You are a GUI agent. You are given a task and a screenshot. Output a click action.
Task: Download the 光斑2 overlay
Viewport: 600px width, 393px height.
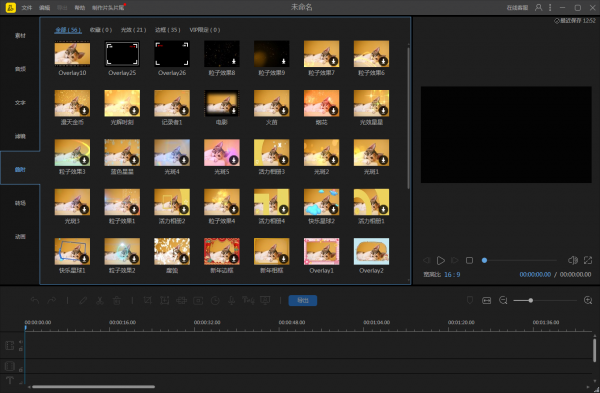click(x=333, y=160)
